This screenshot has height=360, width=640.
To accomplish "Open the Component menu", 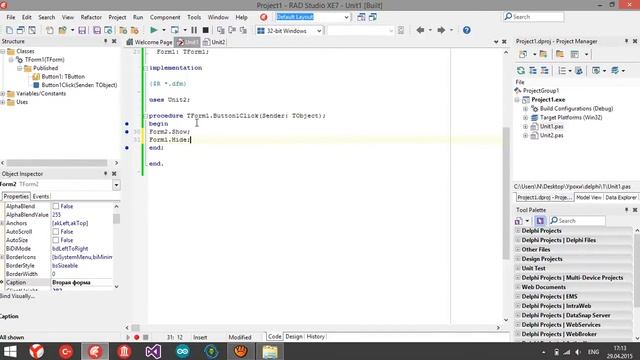I will click(x=165, y=17).
